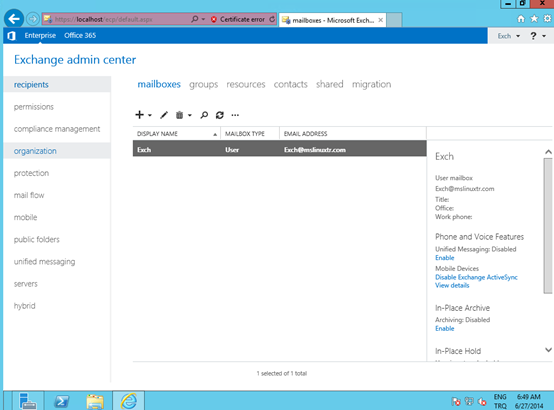The width and height of the screenshot is (554, 410).
Task: Open the Favorites star icon
Action: [x=534, y=18]
